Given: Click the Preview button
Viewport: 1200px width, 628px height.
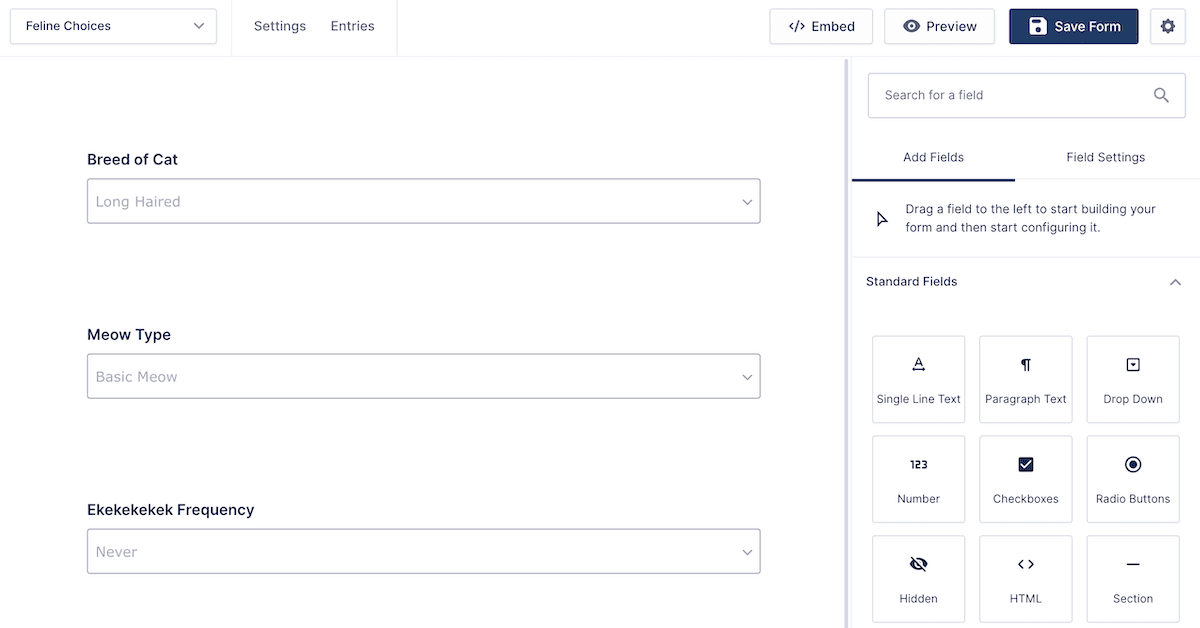Looking at the screenshot, I should coord(939,27).
